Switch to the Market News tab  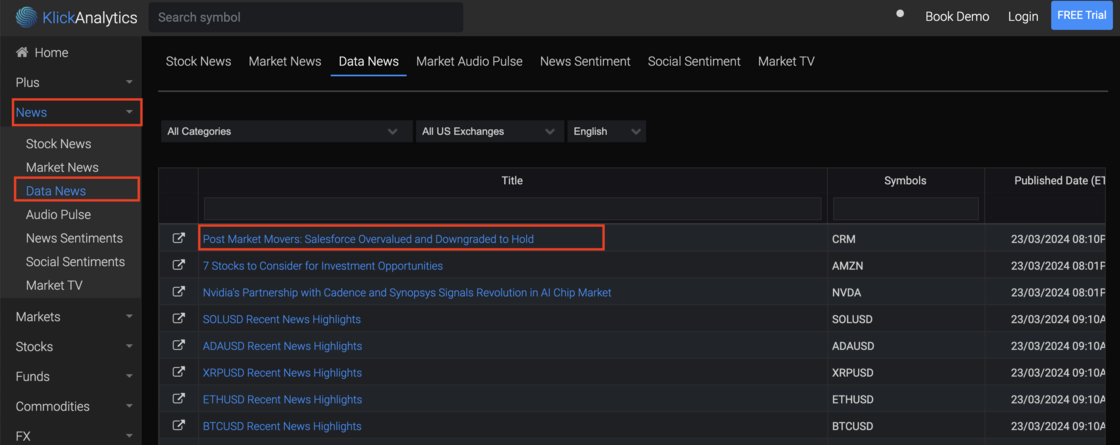[x=285, y=61]
